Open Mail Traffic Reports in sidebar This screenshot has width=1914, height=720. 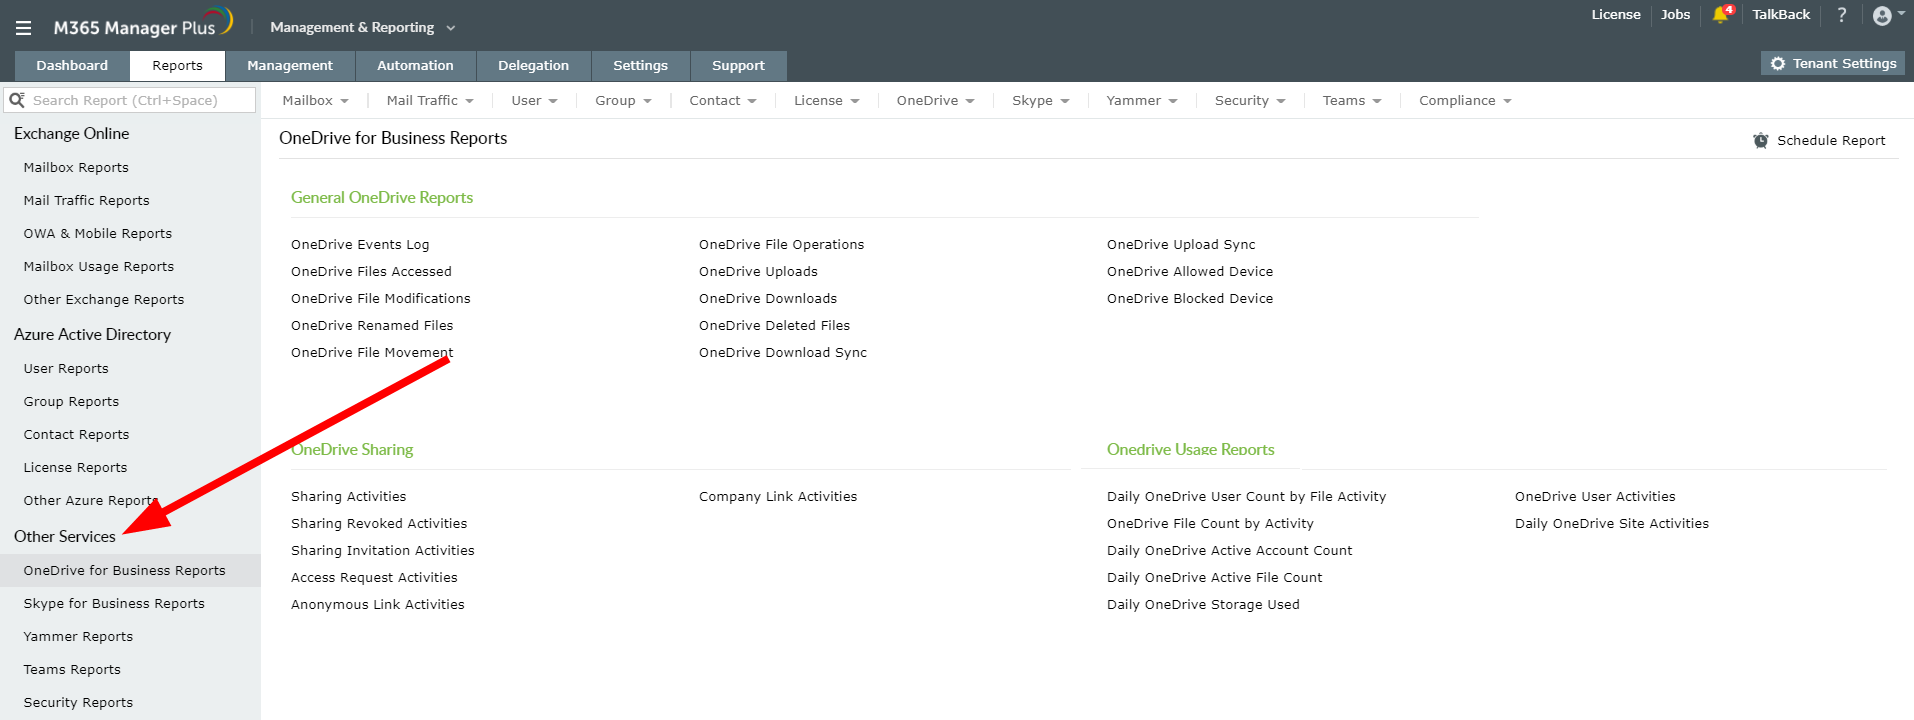(87, 201)
